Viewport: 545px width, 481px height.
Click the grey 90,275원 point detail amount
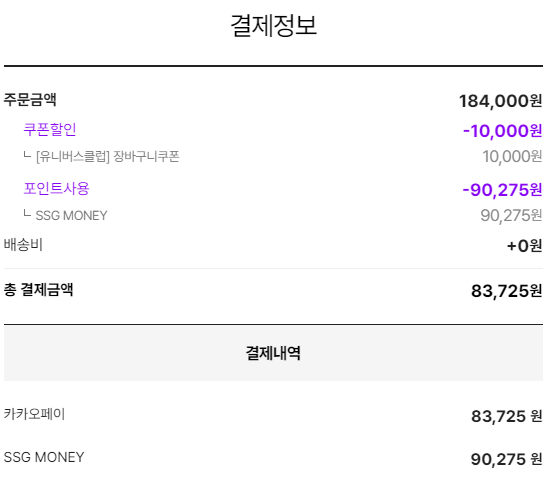(511, 215)
